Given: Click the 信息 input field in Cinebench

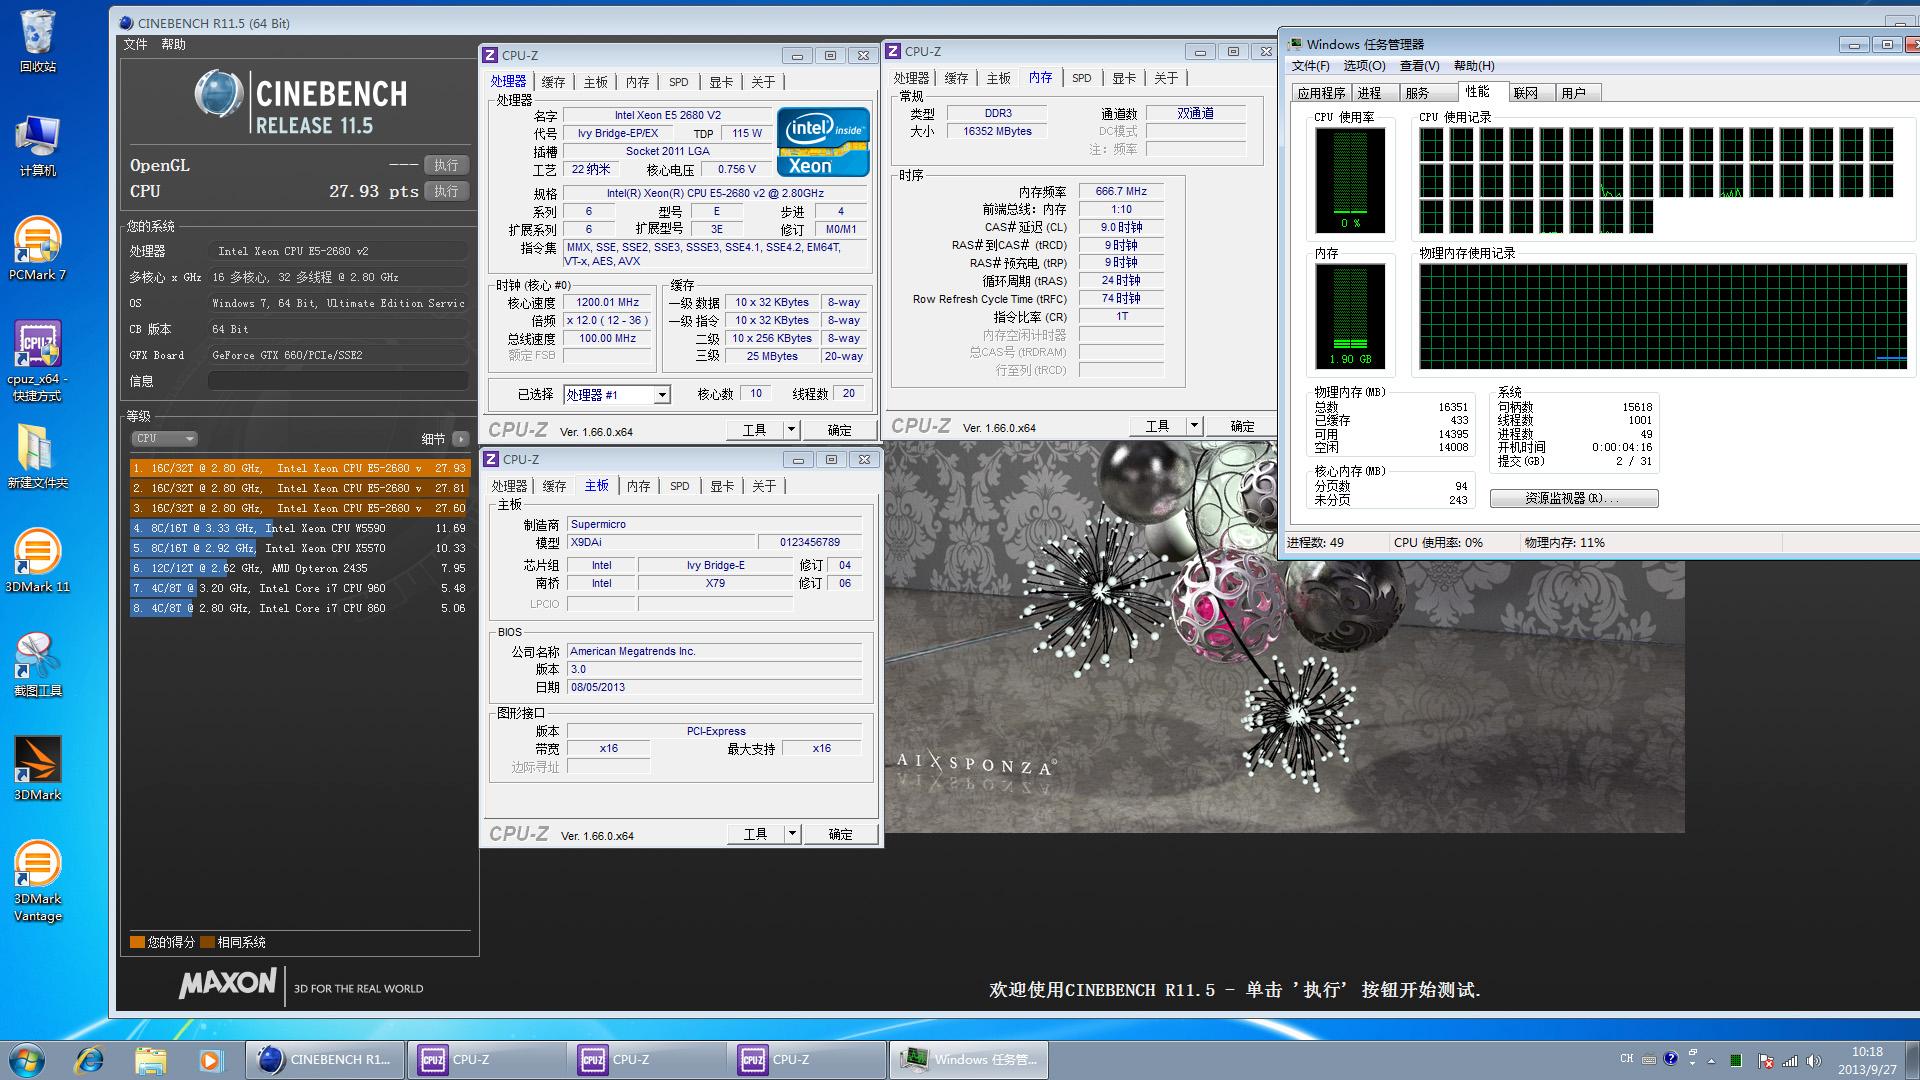Looking at the screenshot, I should pos(338,381).
